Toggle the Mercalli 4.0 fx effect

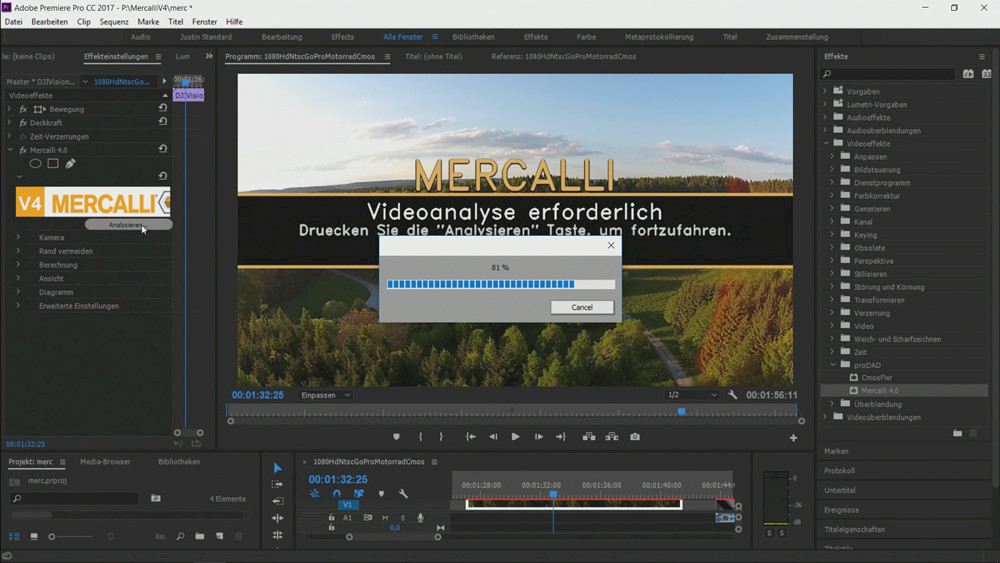[23, 150]
